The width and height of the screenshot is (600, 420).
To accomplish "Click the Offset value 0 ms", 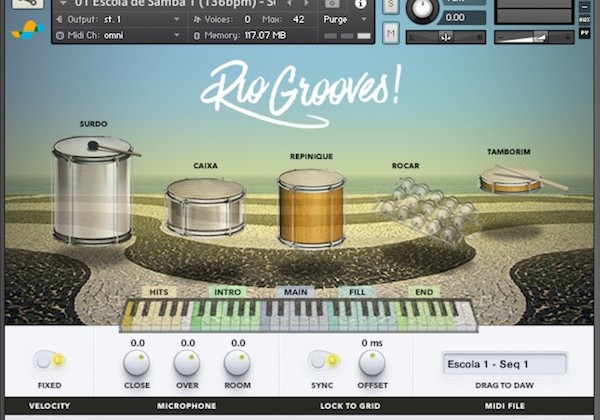I will click(x=372, y=343).
